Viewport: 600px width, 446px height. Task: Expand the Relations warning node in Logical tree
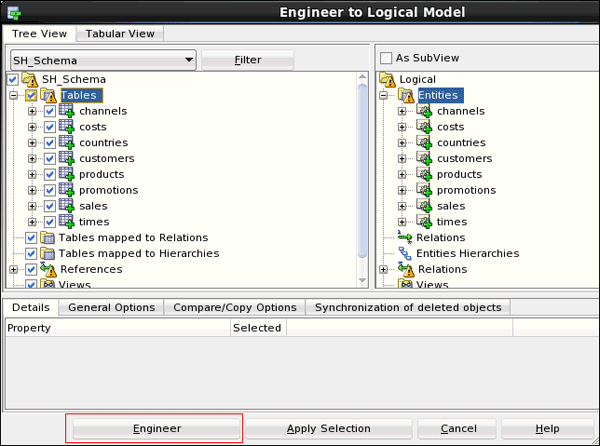tap(383, 269)
